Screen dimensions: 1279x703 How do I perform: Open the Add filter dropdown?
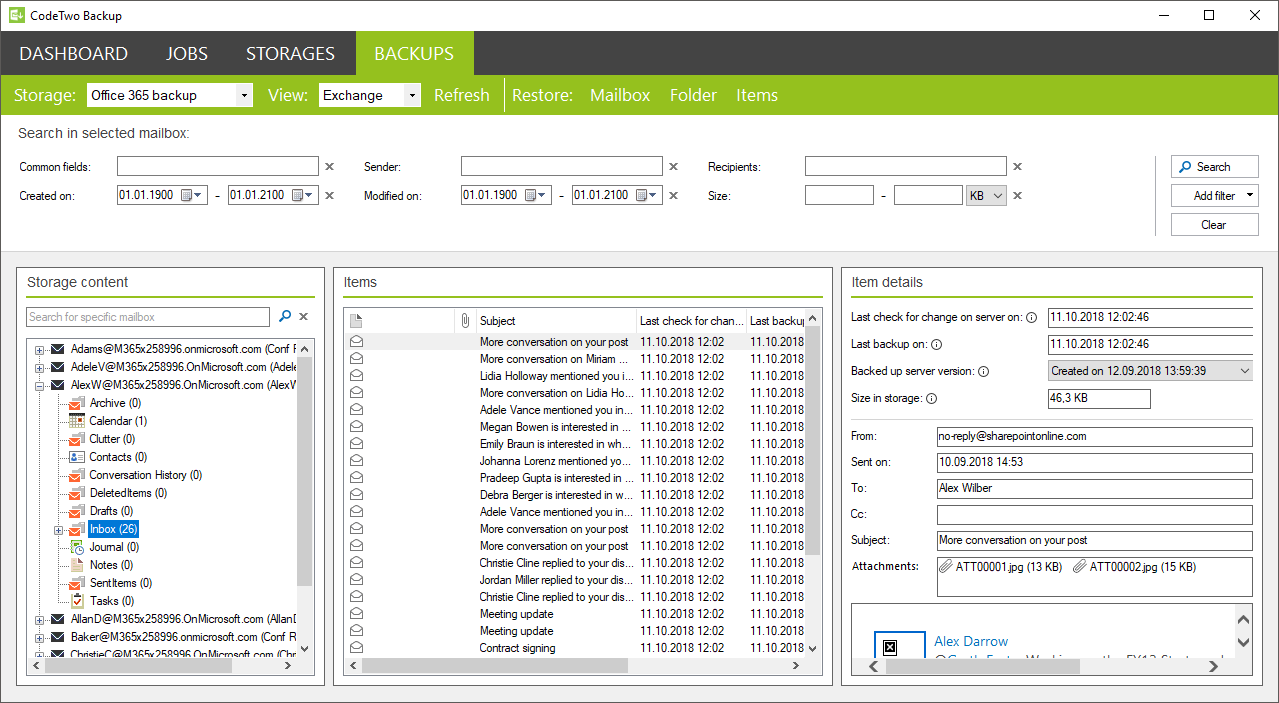coord(1215,196)
